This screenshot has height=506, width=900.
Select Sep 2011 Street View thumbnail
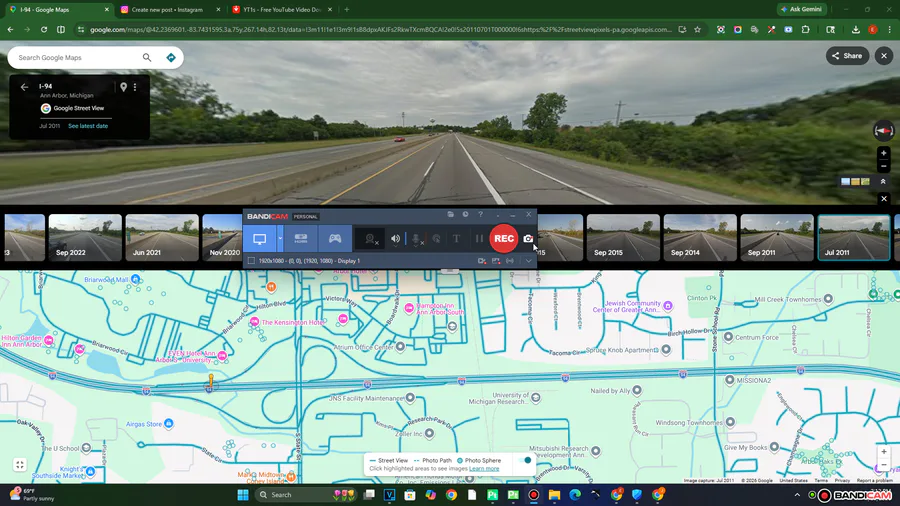click(777, 237)
